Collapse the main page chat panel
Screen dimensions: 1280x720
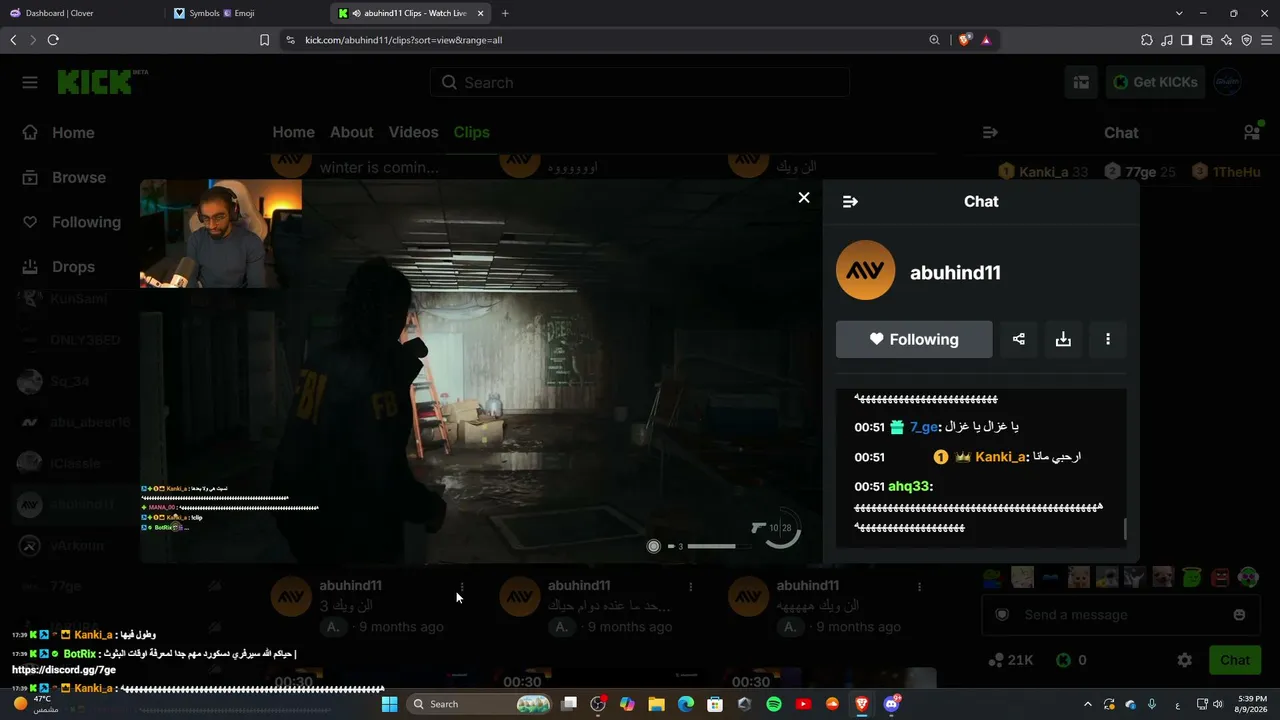tap(990, 132)
